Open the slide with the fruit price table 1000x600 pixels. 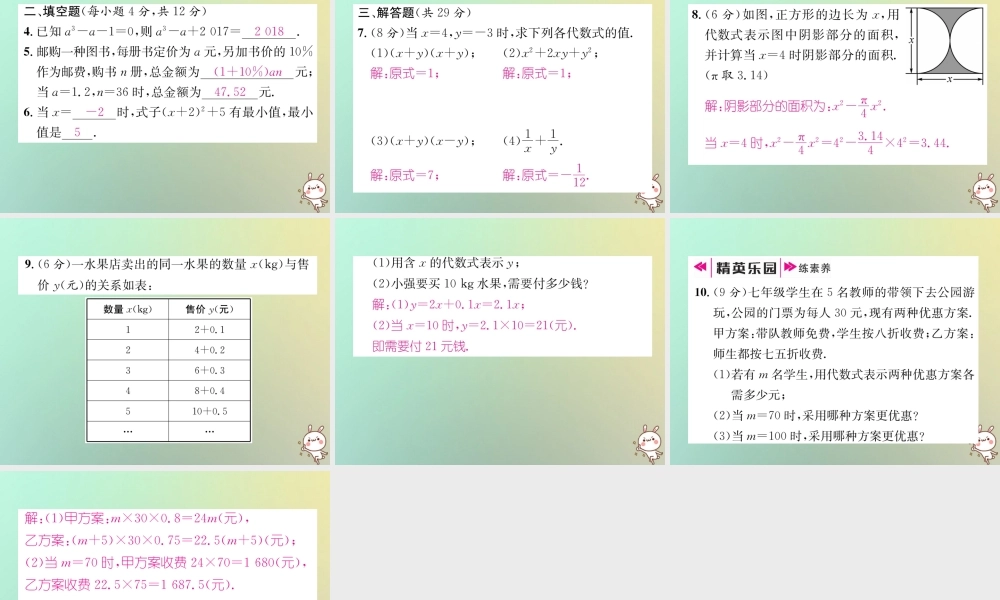(165, 342)
